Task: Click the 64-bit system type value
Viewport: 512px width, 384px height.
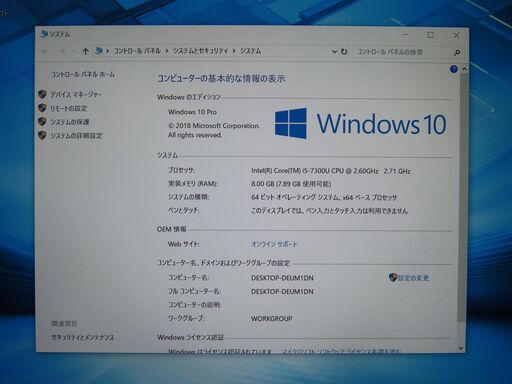Action: (x=324, y=198)
